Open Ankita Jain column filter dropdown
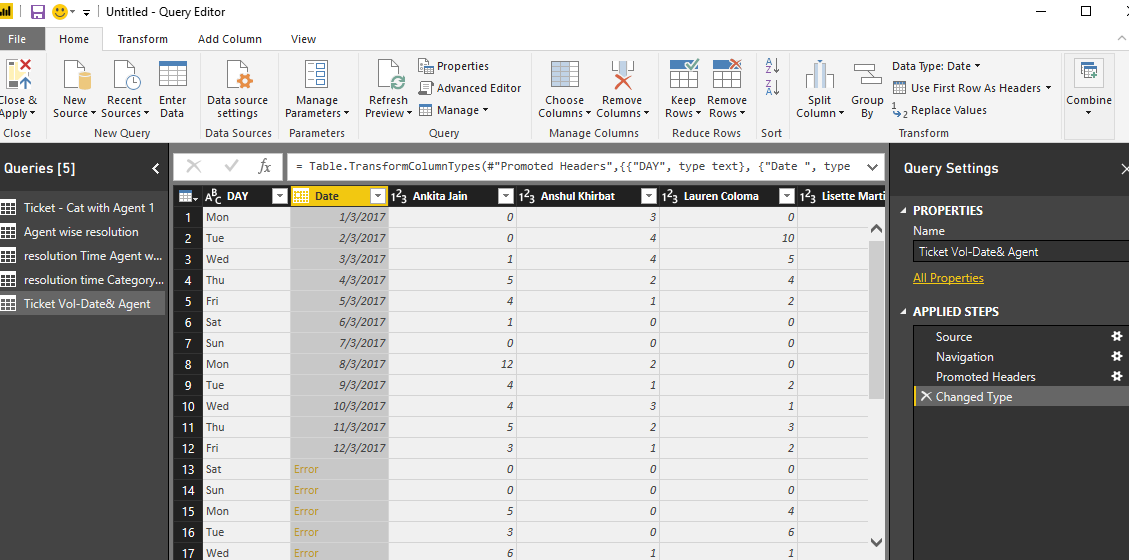 click(506, 196)
